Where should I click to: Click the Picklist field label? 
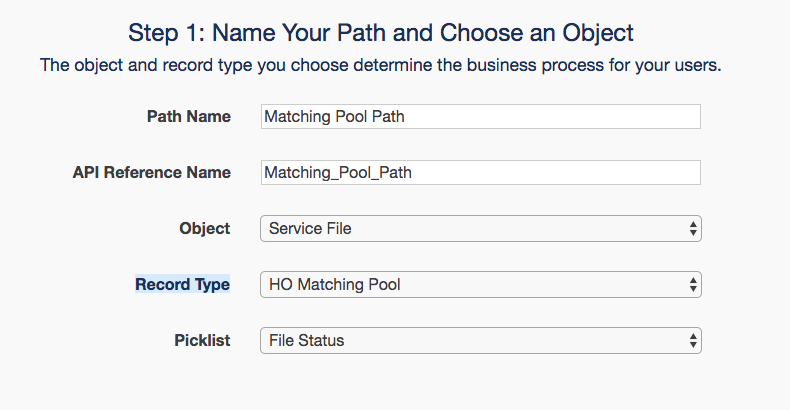click(202, 341)
